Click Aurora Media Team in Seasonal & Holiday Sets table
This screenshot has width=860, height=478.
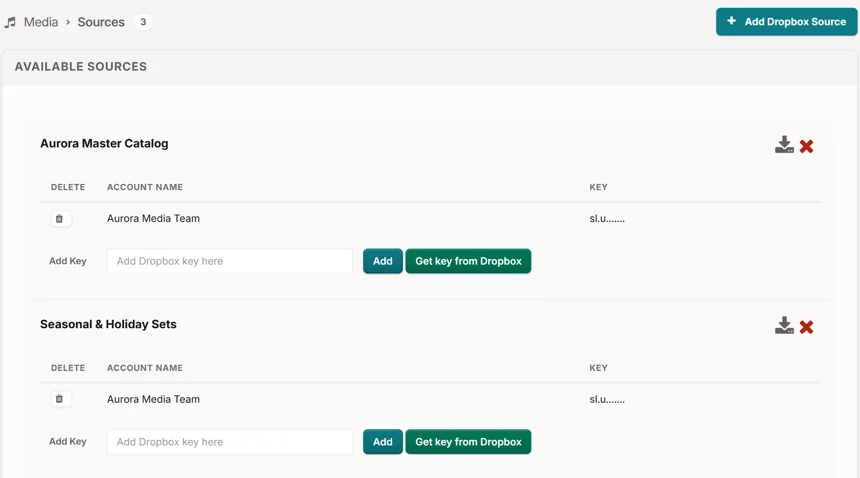point(153,399)
